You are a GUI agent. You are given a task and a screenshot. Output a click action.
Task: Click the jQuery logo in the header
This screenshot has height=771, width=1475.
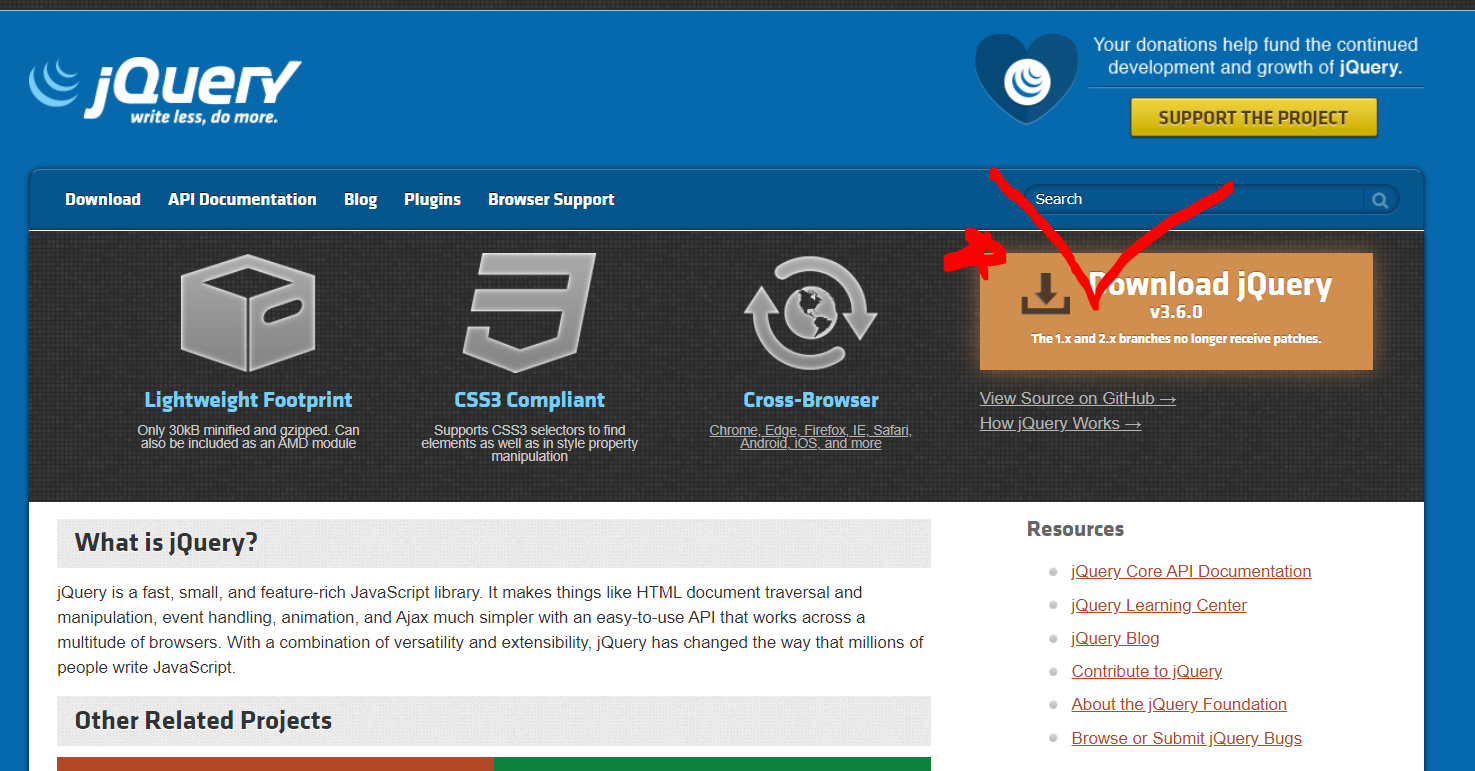[x=165, y=91]
